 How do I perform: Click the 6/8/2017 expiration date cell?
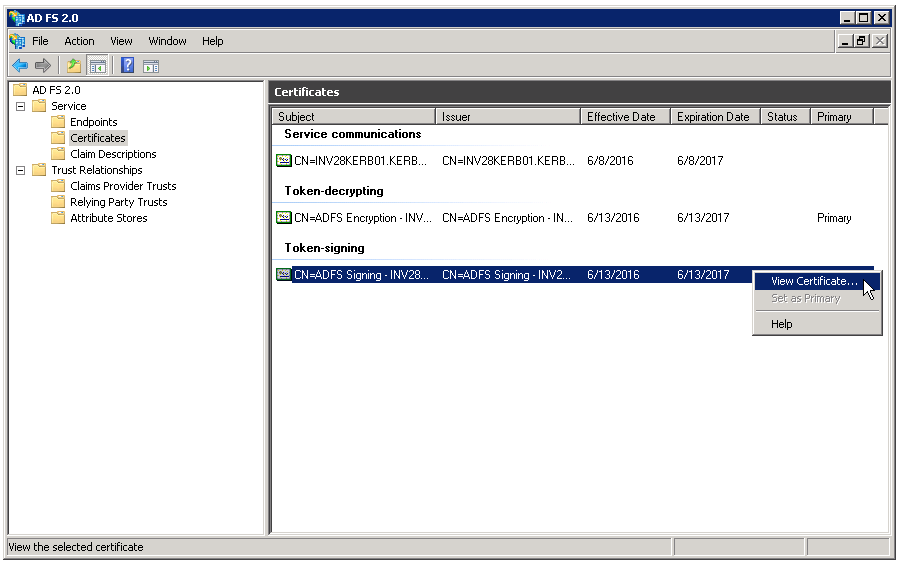(x=700, y=160)
